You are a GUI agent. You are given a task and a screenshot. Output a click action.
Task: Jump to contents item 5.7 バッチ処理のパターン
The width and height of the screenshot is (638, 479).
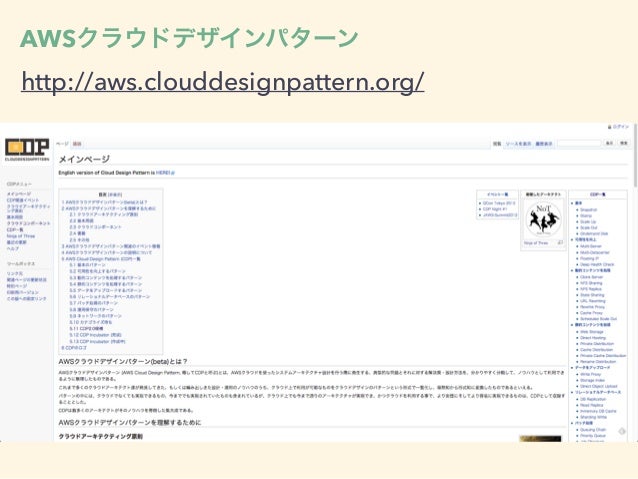click(x=93, y=303)
